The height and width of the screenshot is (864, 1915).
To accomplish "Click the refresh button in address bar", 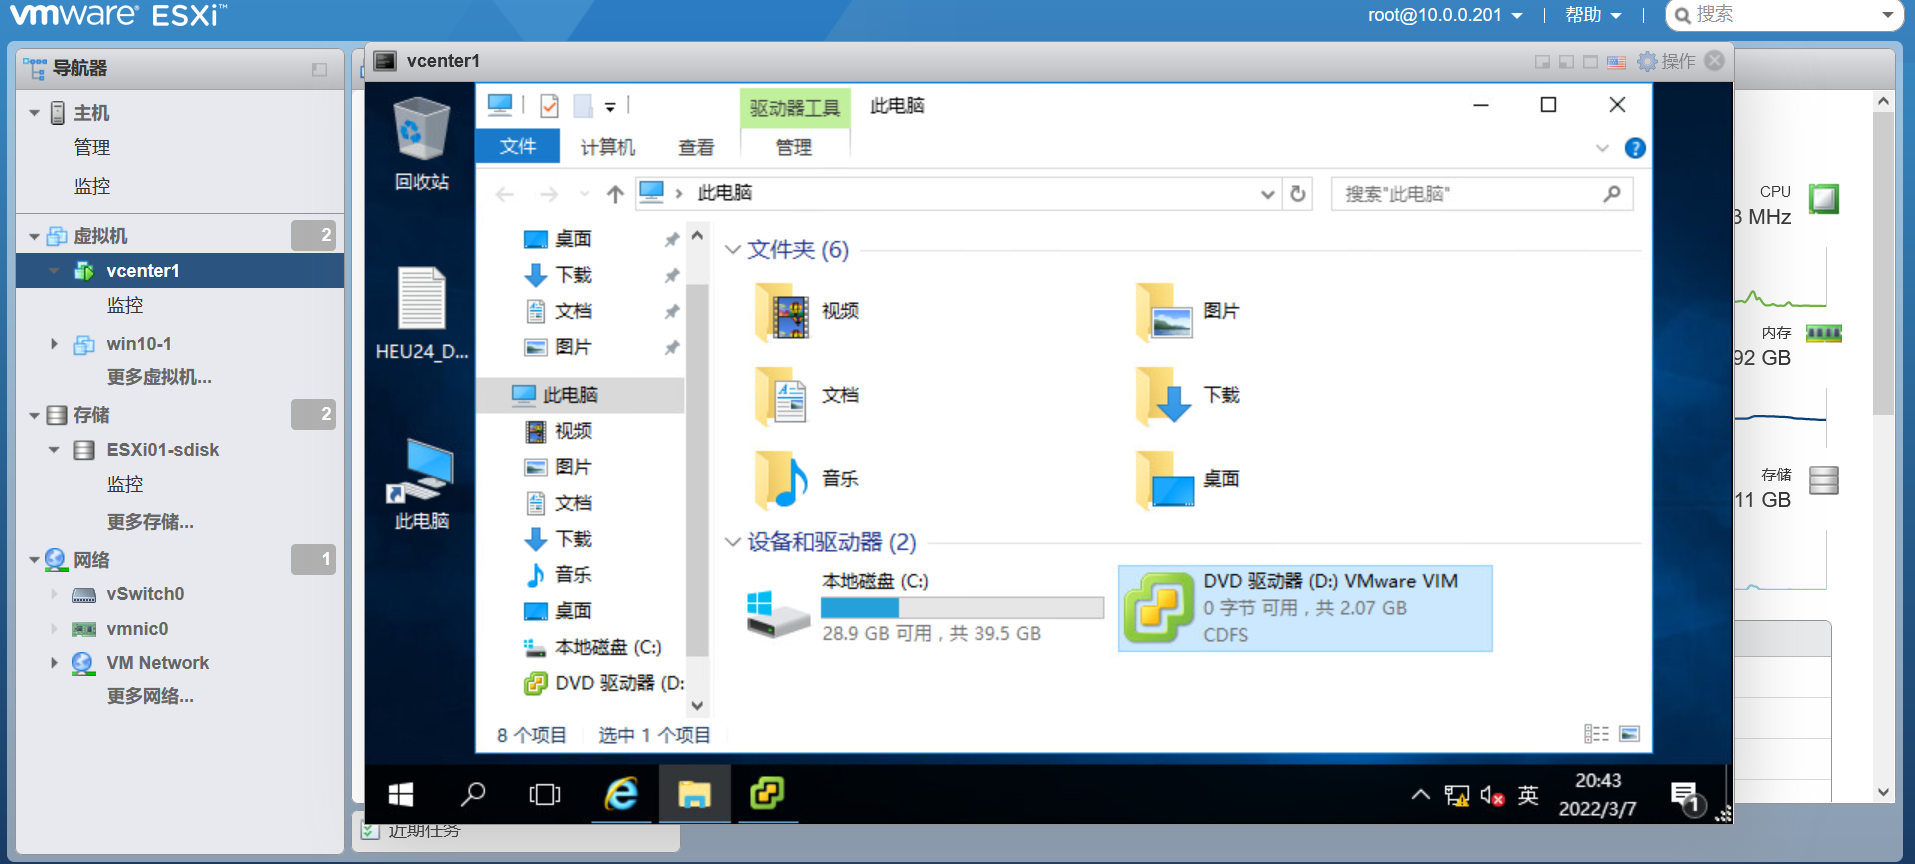I will click(1298, 194).
